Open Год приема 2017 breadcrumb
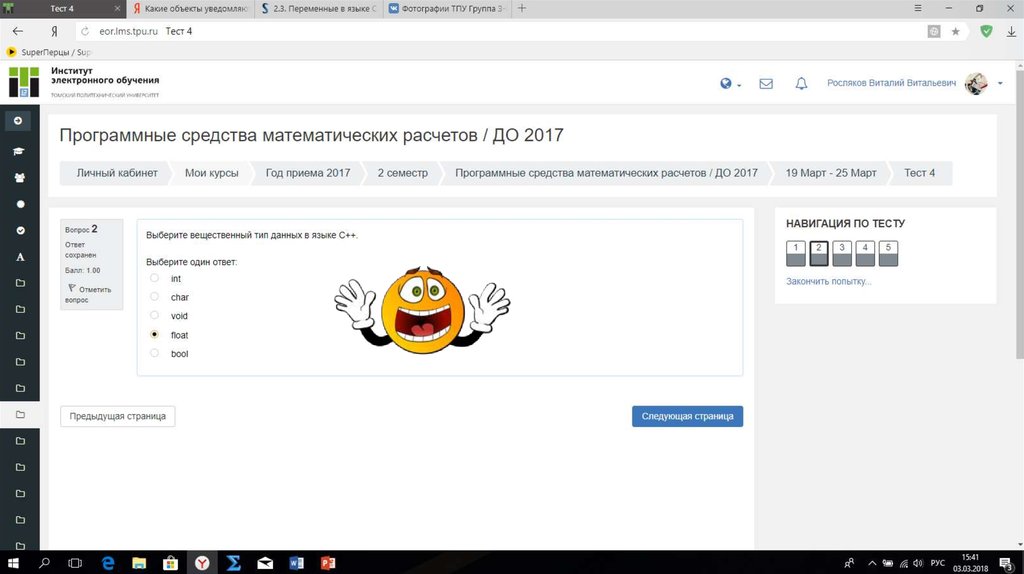Image resolution: width=1024 pixels, height=574 pixels. click(x=308, y=173)
